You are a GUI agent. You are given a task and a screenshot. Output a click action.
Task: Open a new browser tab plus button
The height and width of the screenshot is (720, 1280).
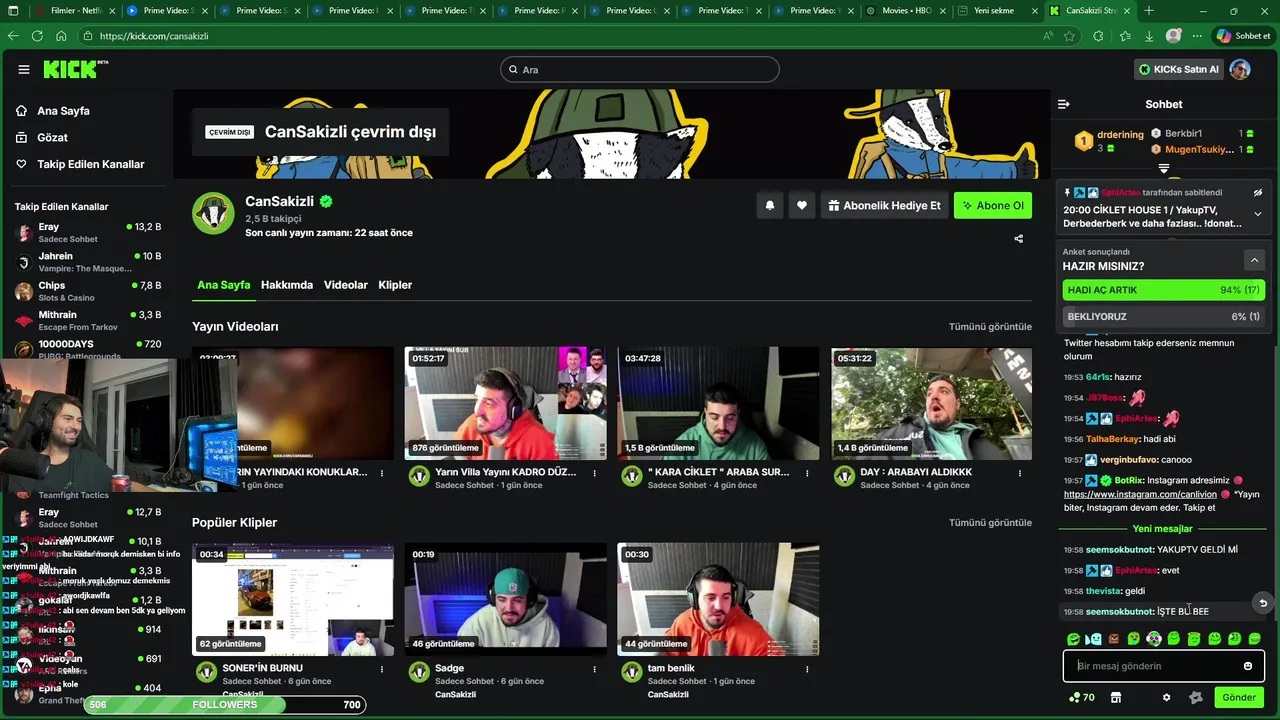click(1149, 11)
